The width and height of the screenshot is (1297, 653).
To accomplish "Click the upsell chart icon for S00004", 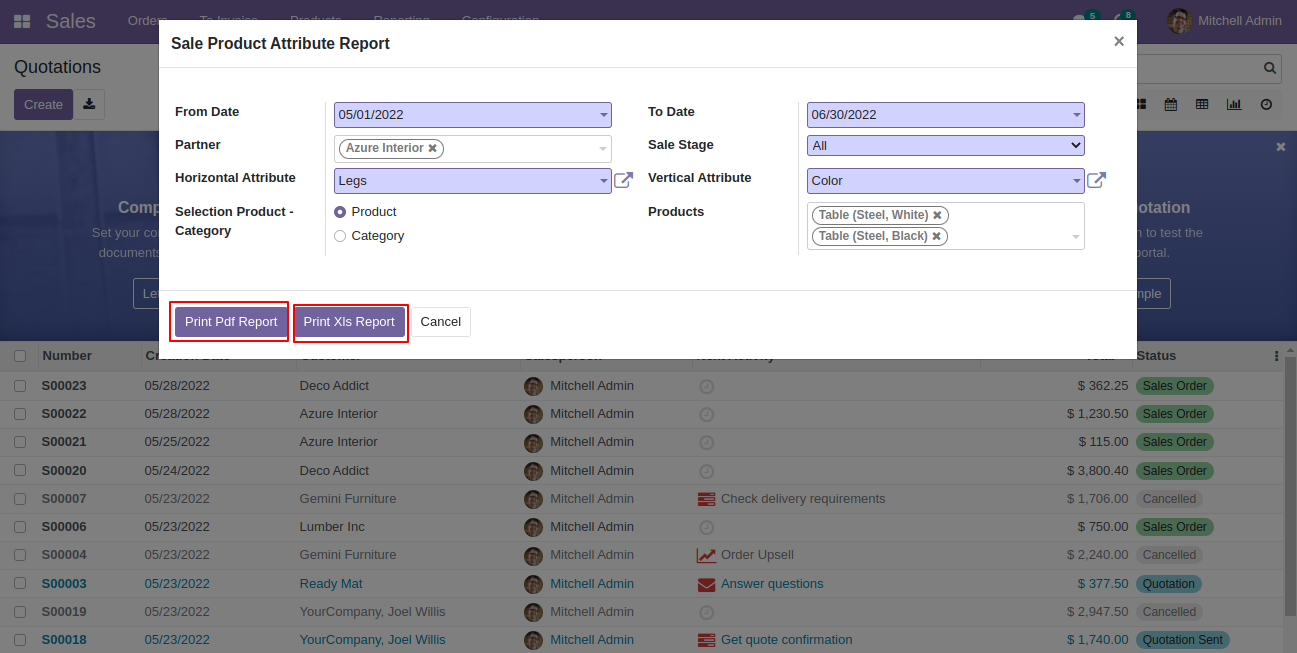I will point(706,555).
